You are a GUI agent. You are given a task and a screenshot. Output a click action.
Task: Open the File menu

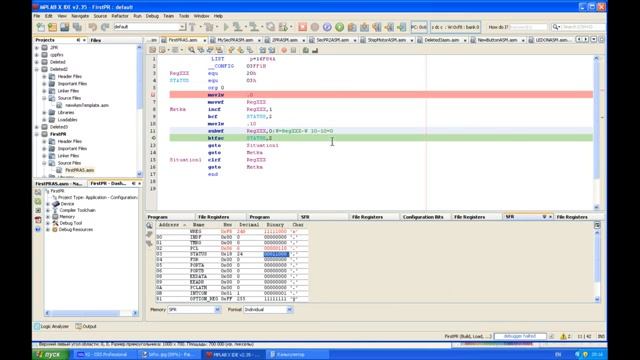(x=37, y=16)
